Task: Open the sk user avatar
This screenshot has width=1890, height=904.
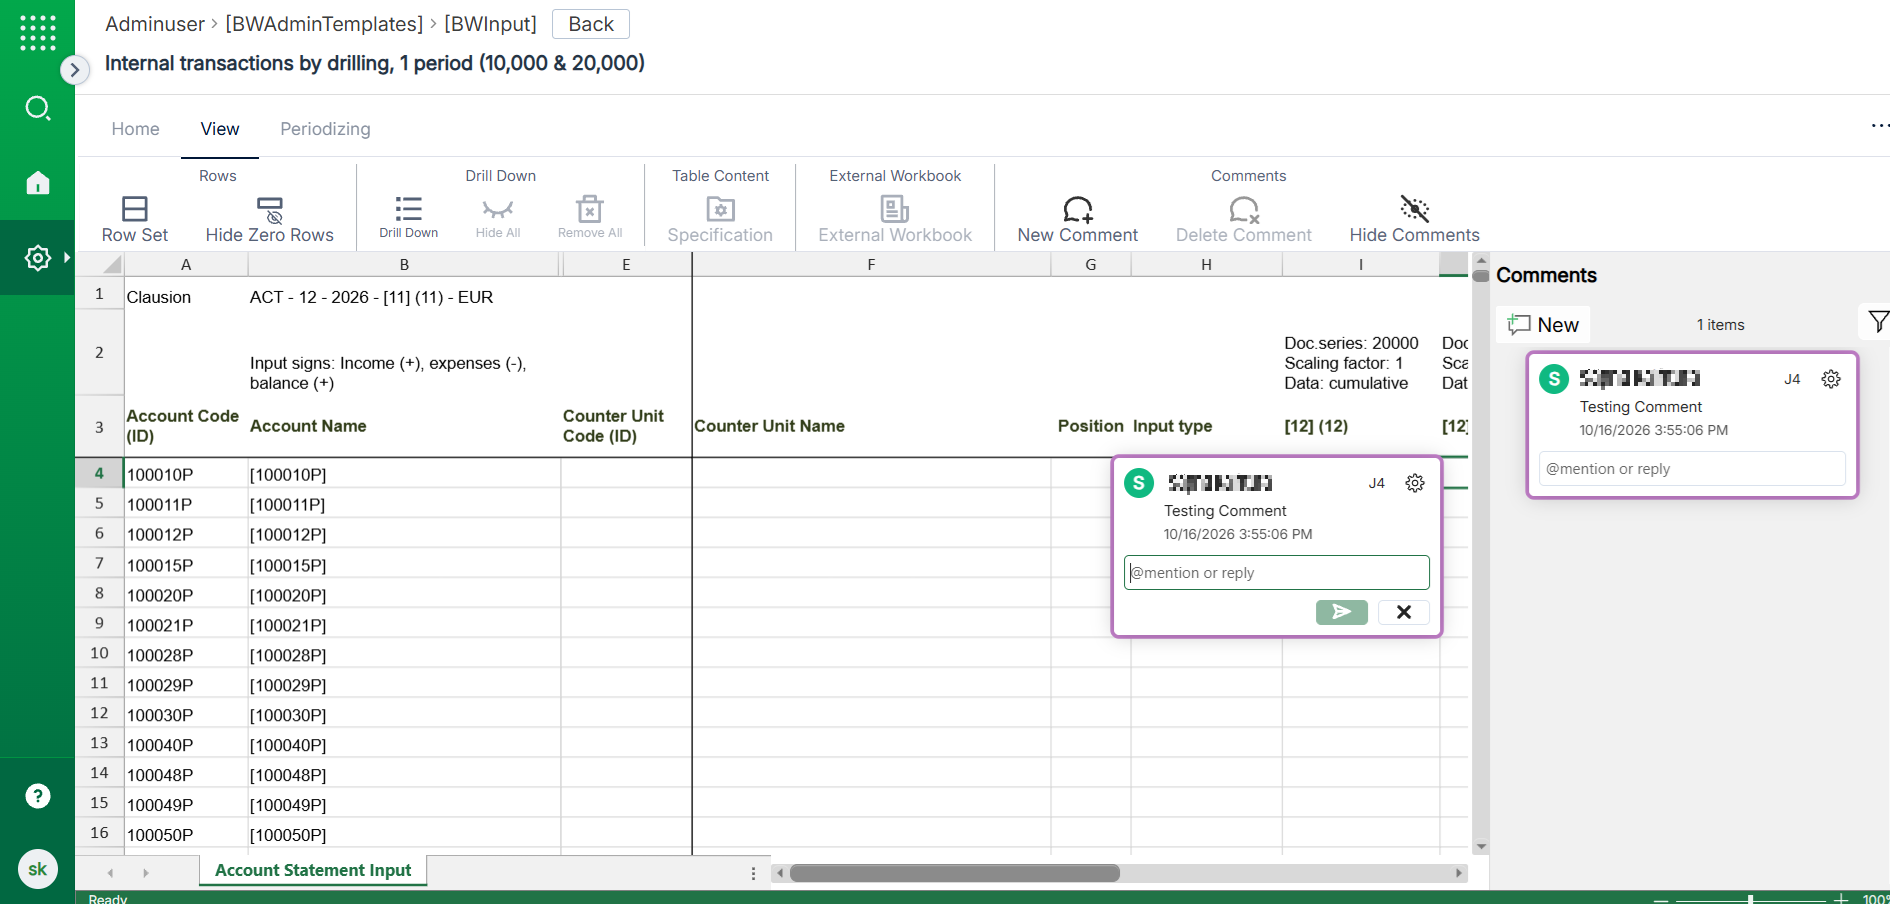Action: coord(37,869)
